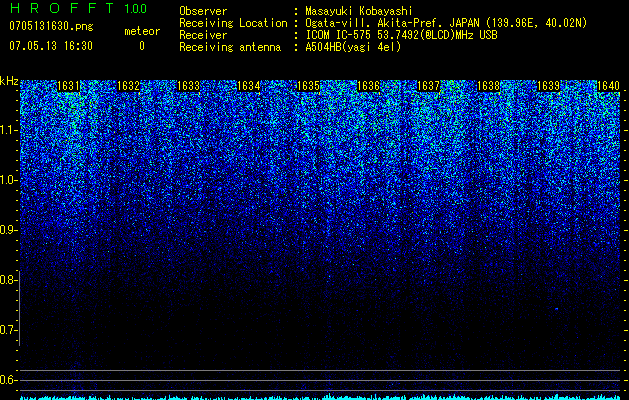Click the 1.0 frequency axis label
629x400 pixels.
click(x=8, y=180)
